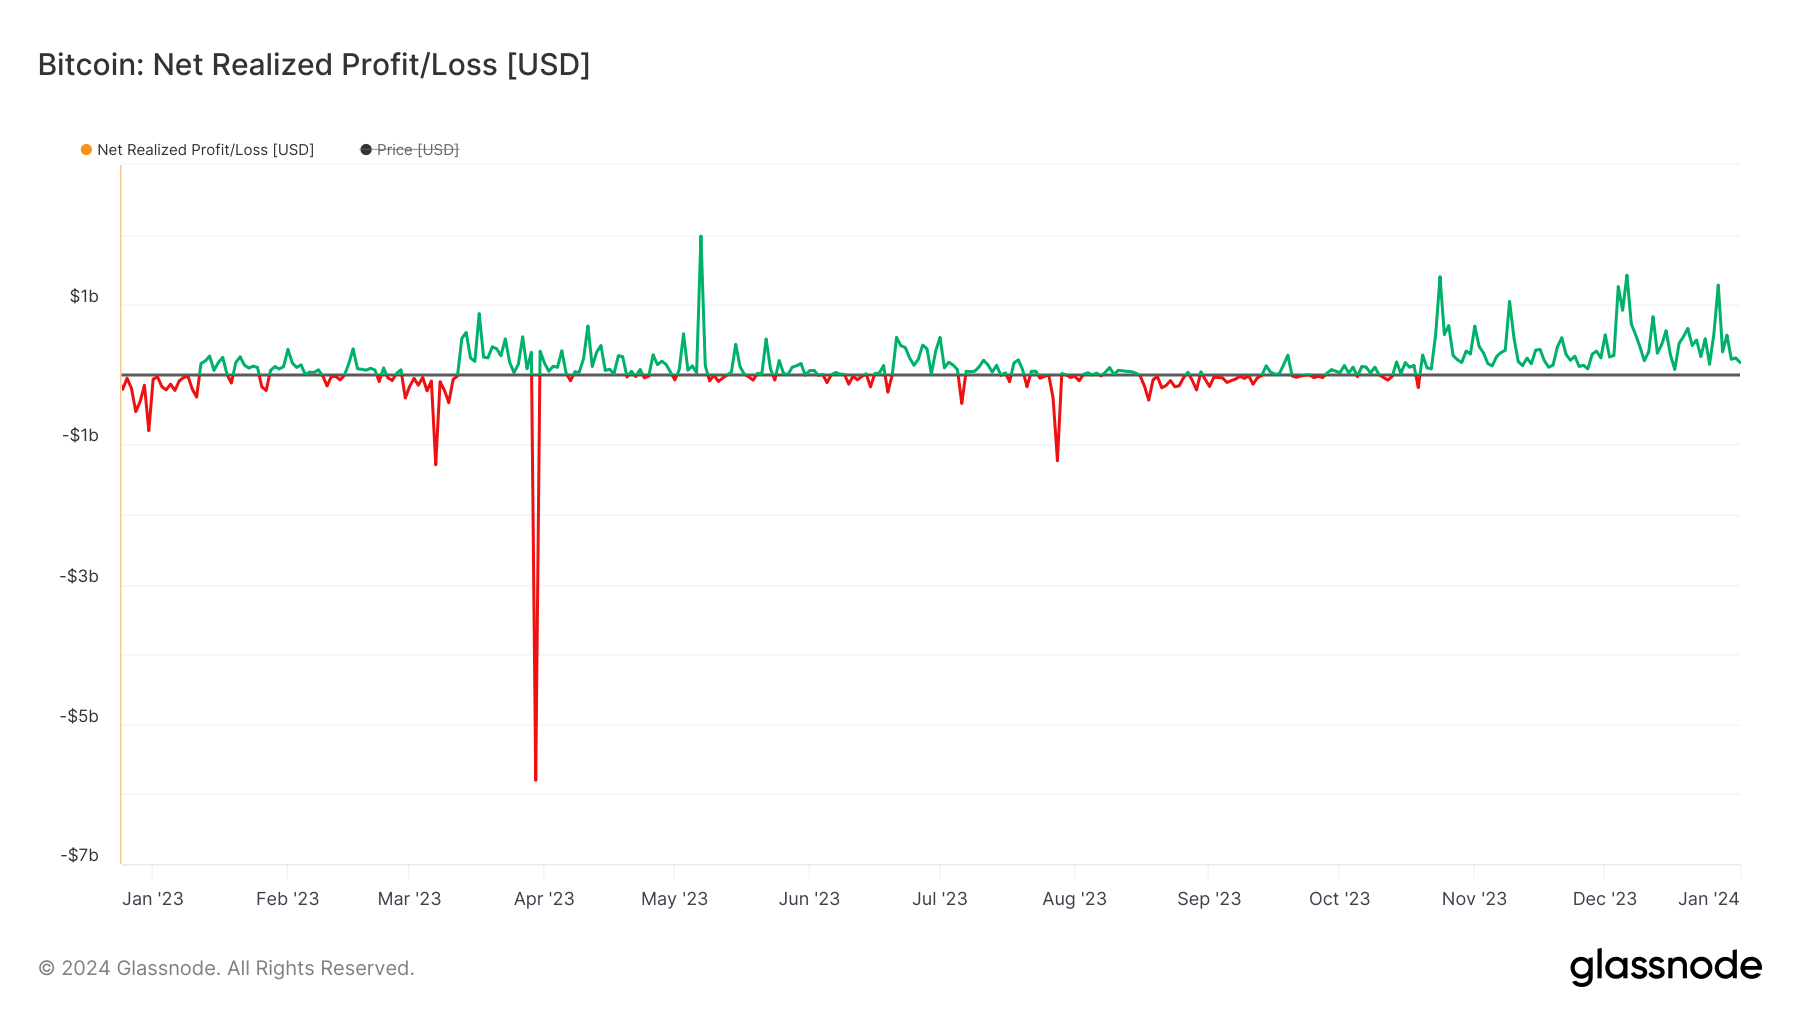Click the Sep '23 x-axis label
Viewport: 1800px width, 1013px height.
click(x=1209, y=898)
